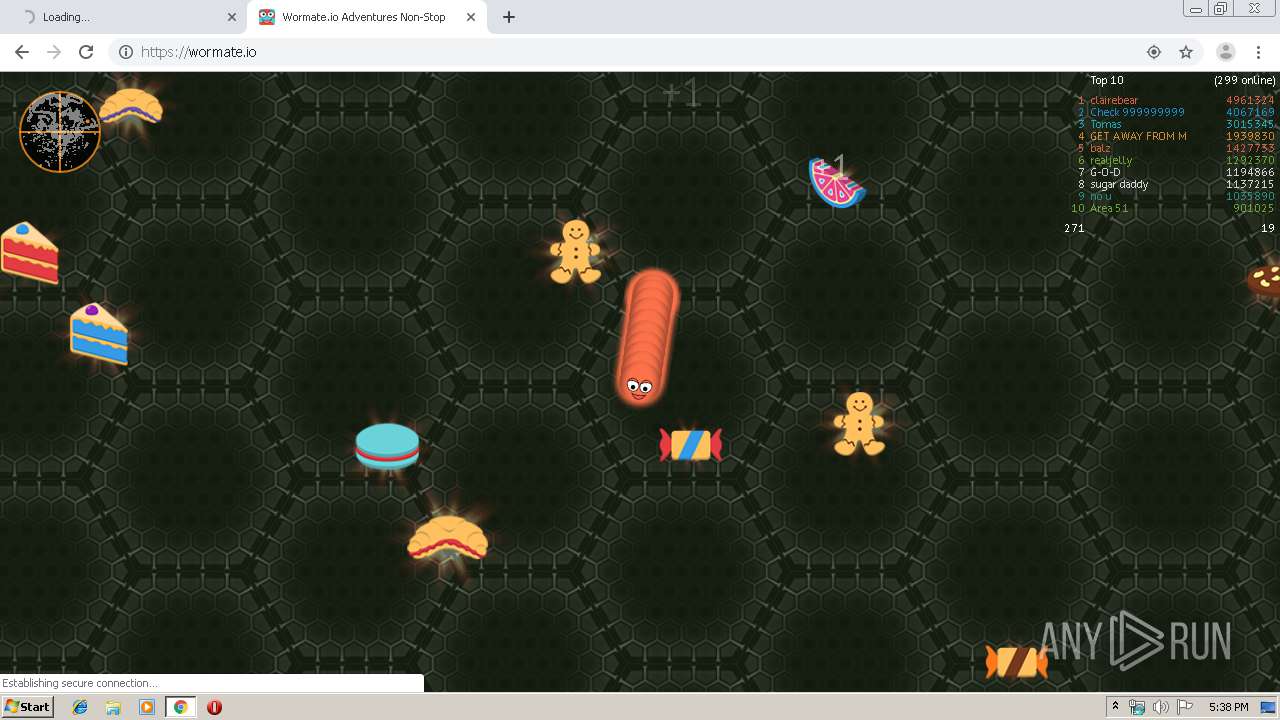Click the Top 10 header text
This screenshot has width=1280, height=720.
pos(1106,80)
